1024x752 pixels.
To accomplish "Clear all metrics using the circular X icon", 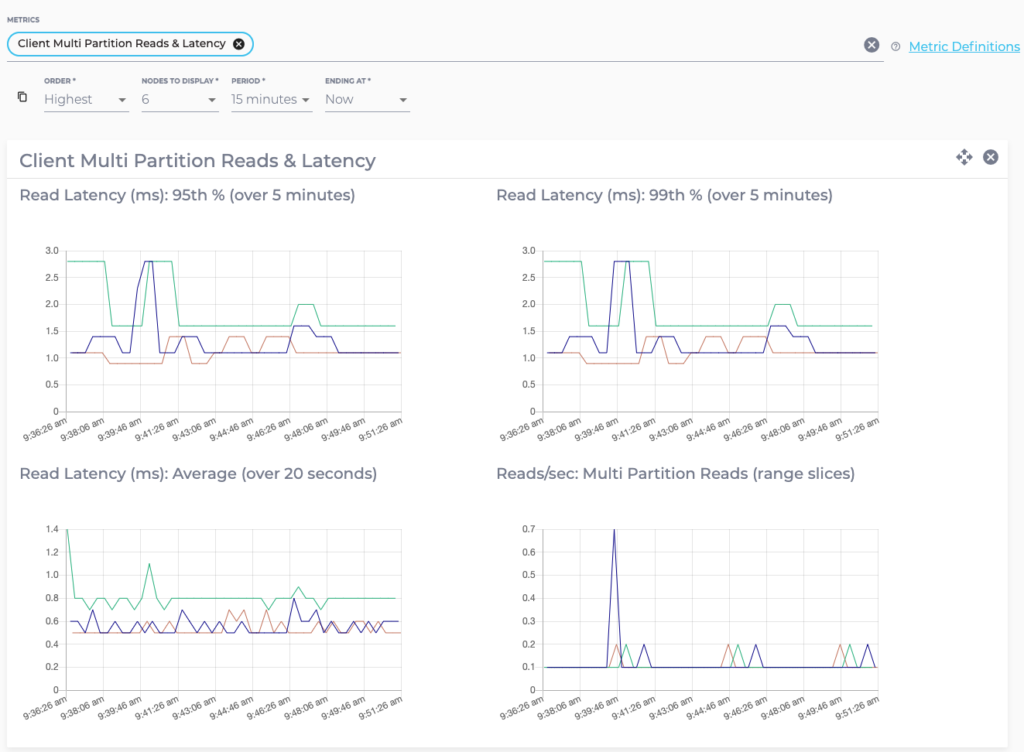I will click(x=871, y=44).
